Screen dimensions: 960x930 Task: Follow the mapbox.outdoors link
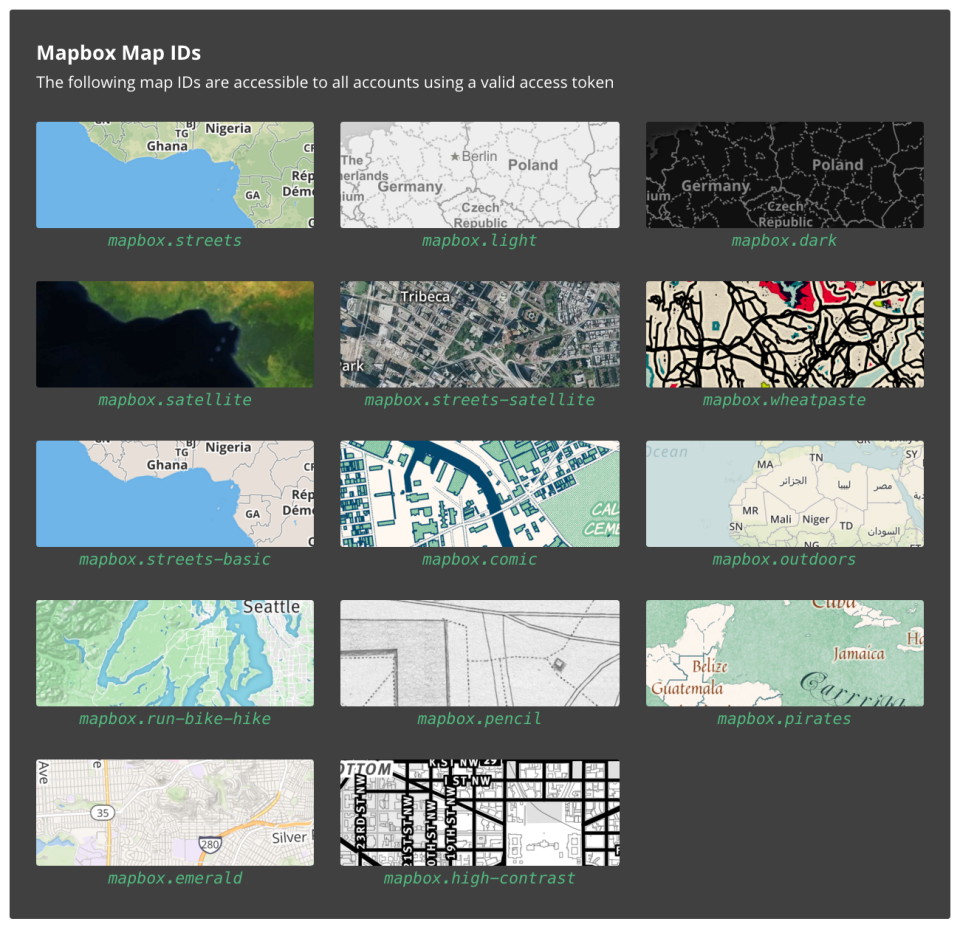[x=785, y=559]
